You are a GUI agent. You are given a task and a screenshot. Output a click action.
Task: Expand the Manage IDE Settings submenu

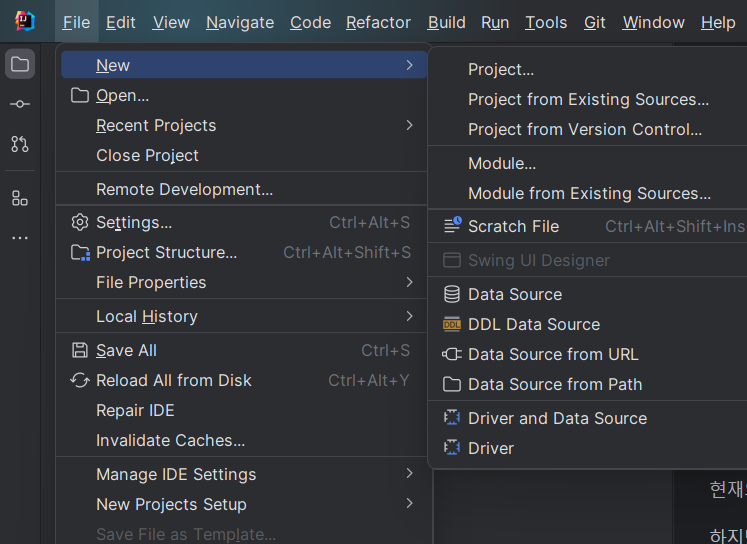coord(410,474)
